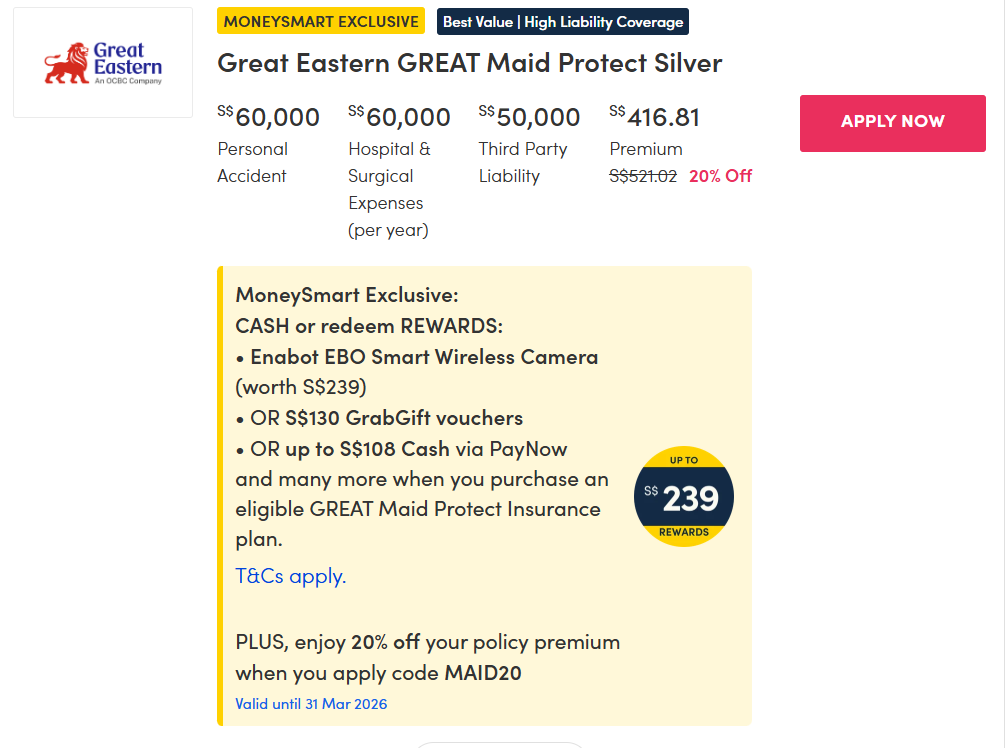Click the Valid until 31 Mar 2026 text
Screen dimensions: 1006x748
[311, 704]
